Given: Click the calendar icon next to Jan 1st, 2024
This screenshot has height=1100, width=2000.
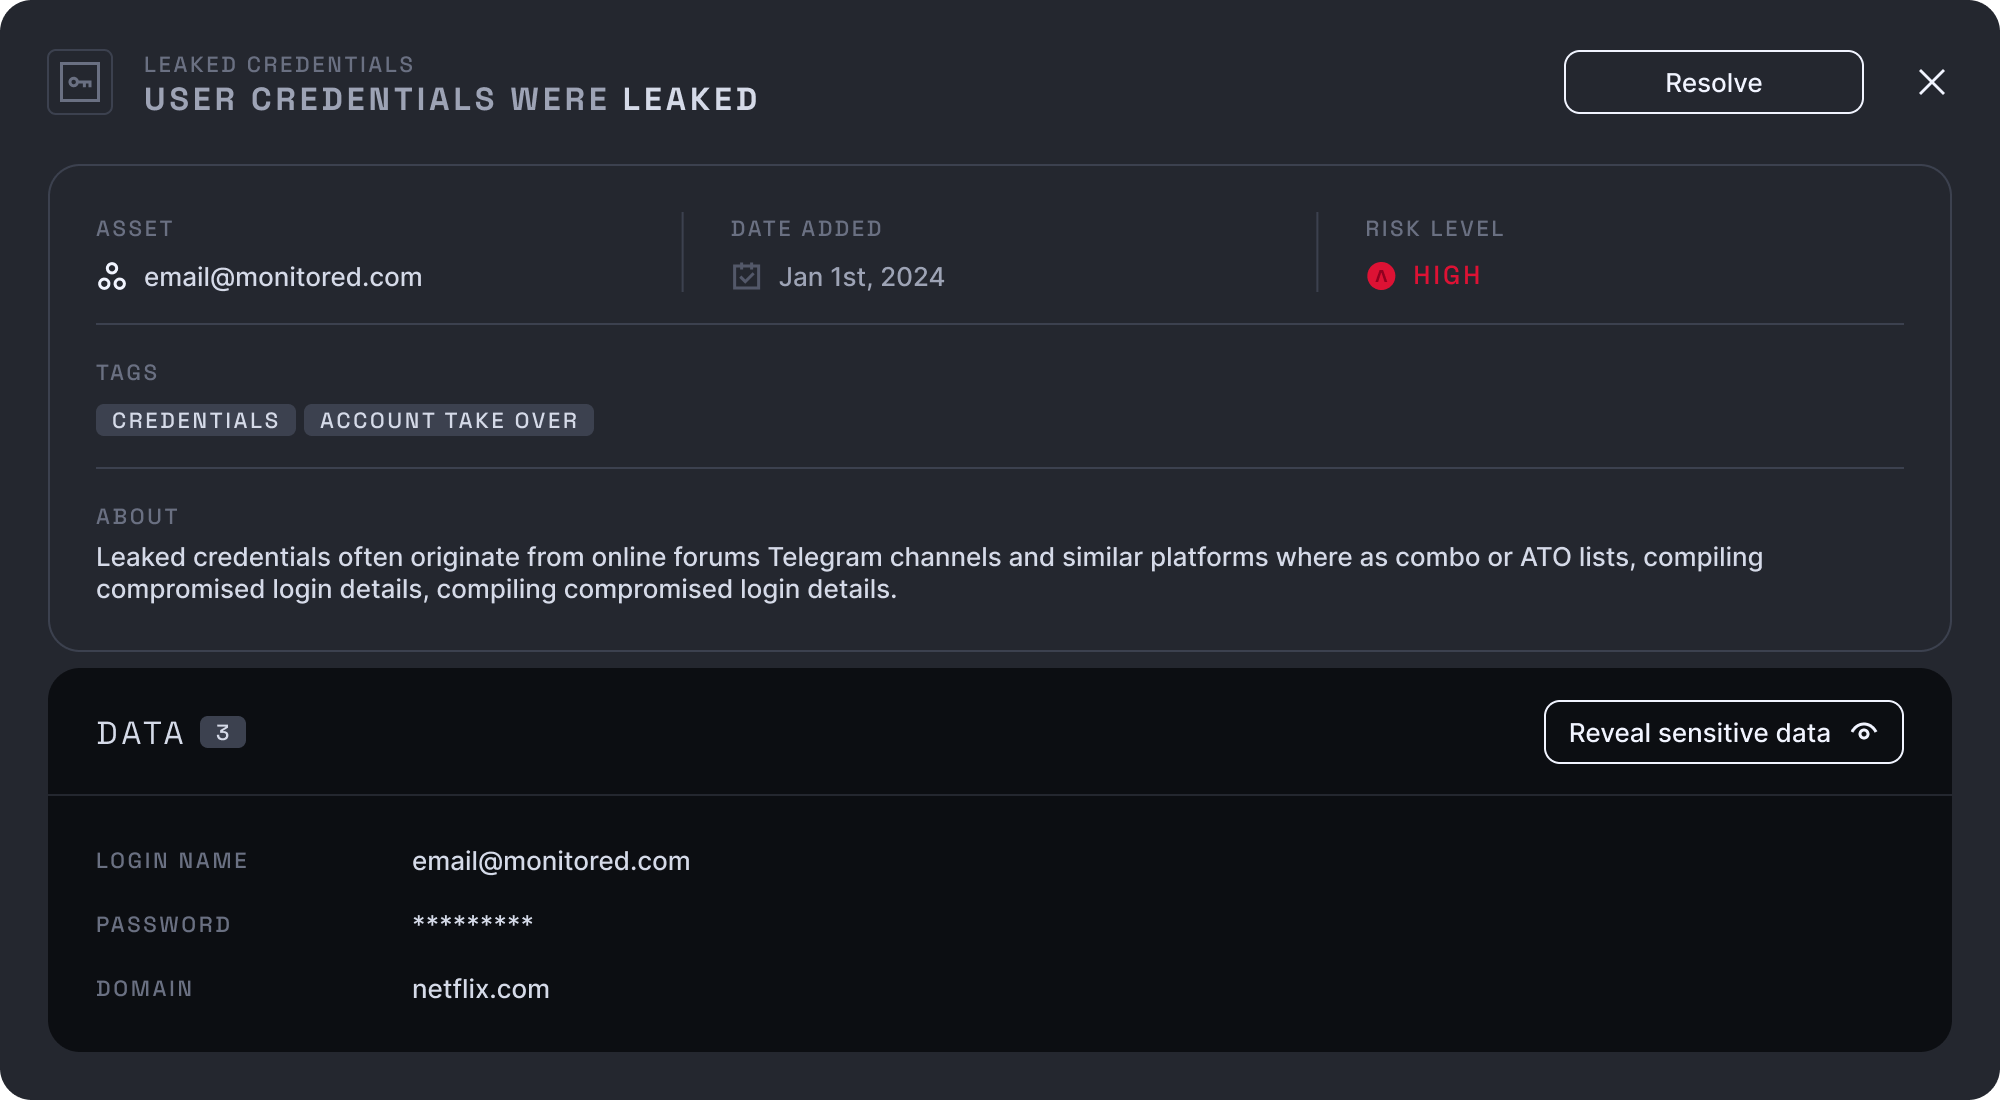Looking at the screenshot, I should pyautogui.click(x=747, y=276).
